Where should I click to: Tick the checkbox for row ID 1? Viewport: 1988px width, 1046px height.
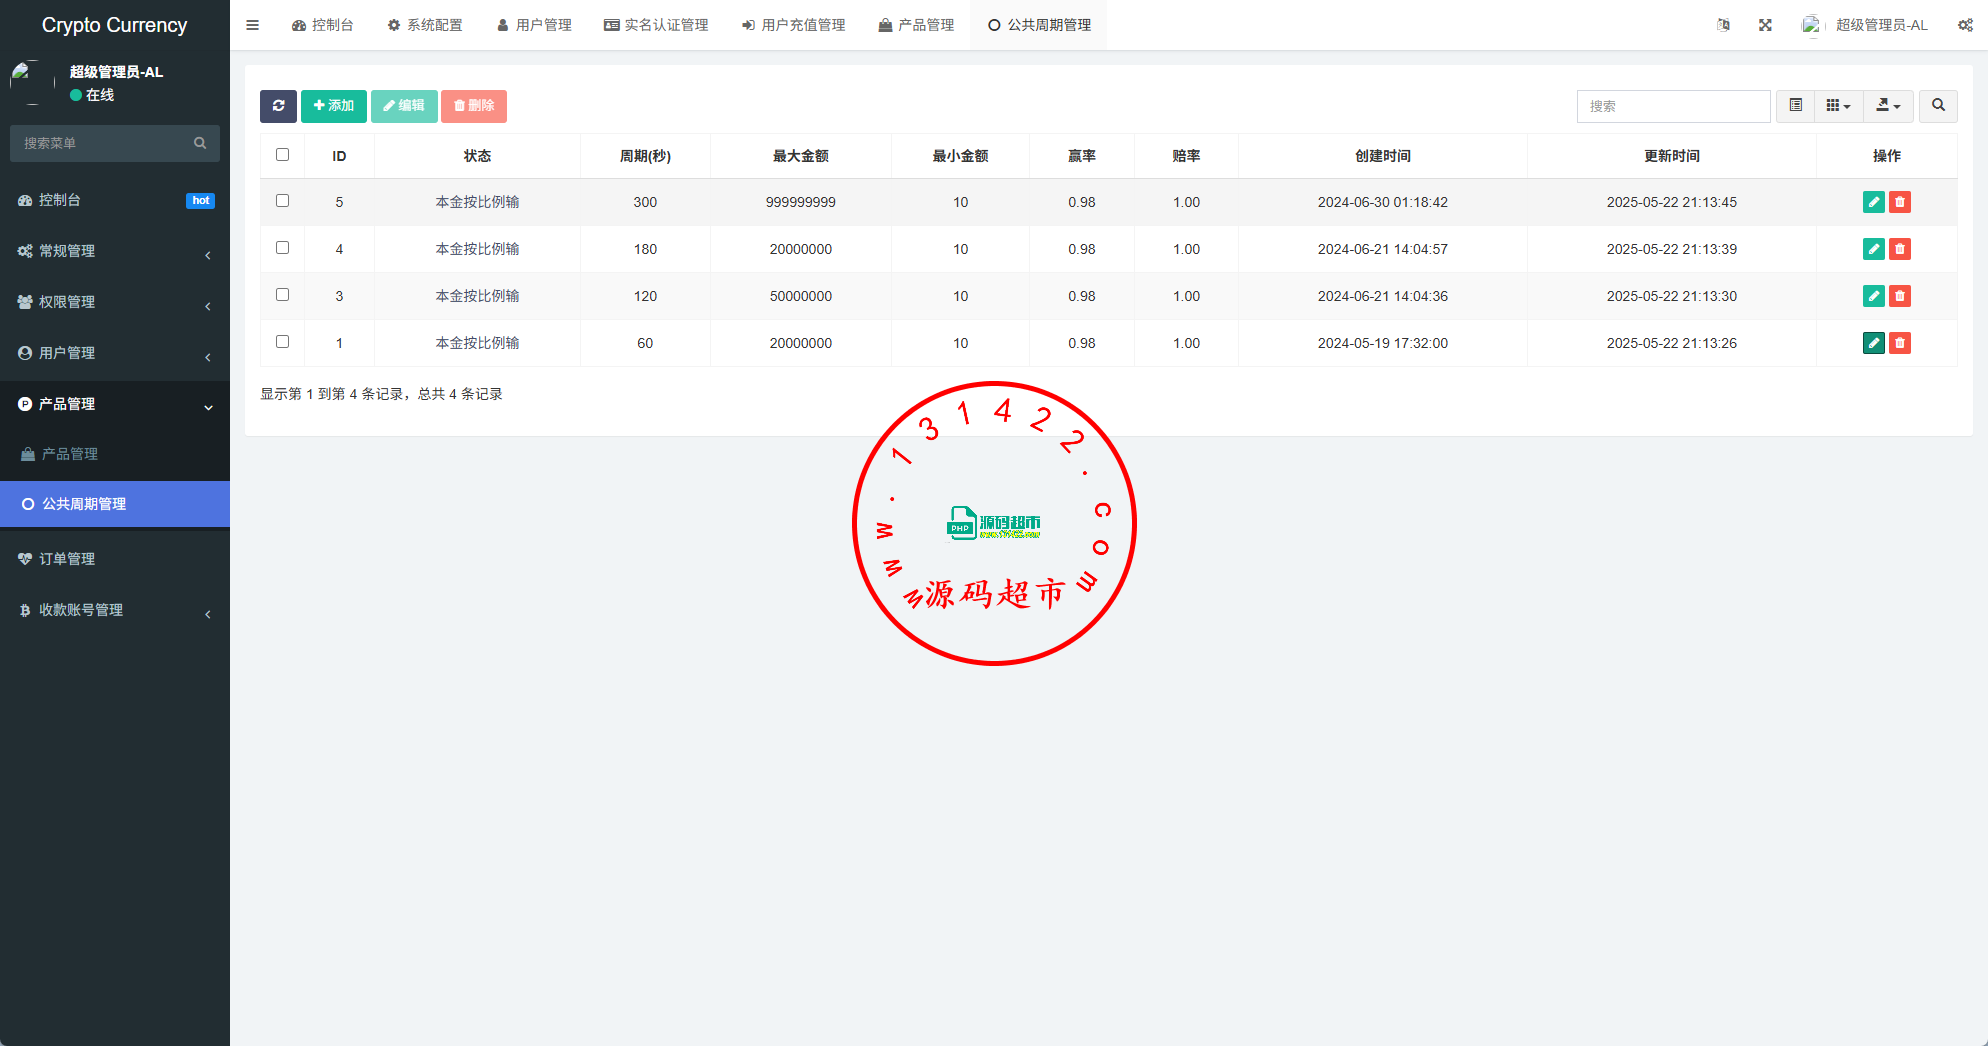coord(282,342)
